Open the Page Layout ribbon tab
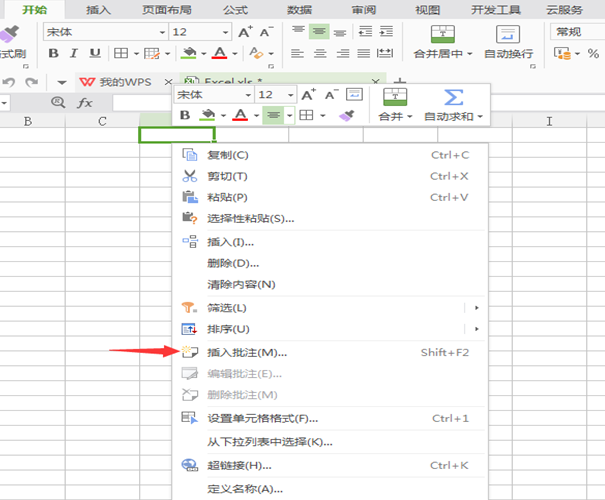Screen dimensions: 605x500 [167, 10]
